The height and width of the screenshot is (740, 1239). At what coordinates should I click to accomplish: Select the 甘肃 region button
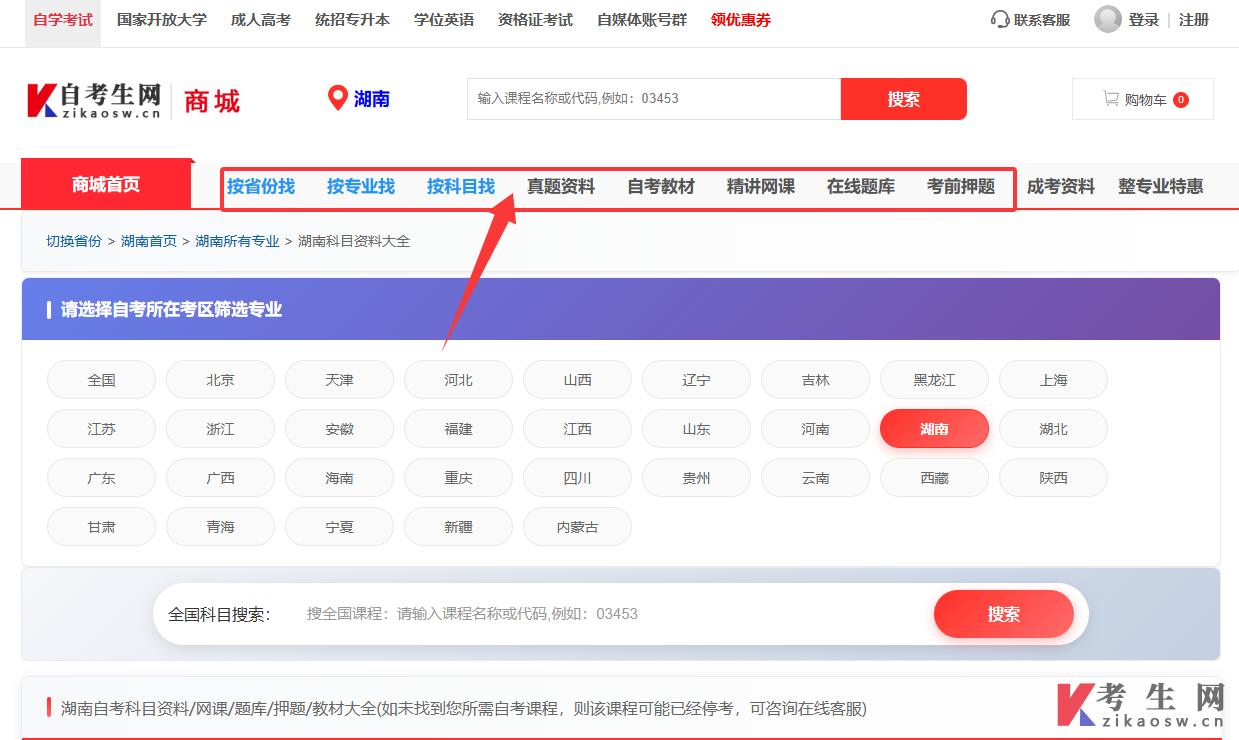101,527
